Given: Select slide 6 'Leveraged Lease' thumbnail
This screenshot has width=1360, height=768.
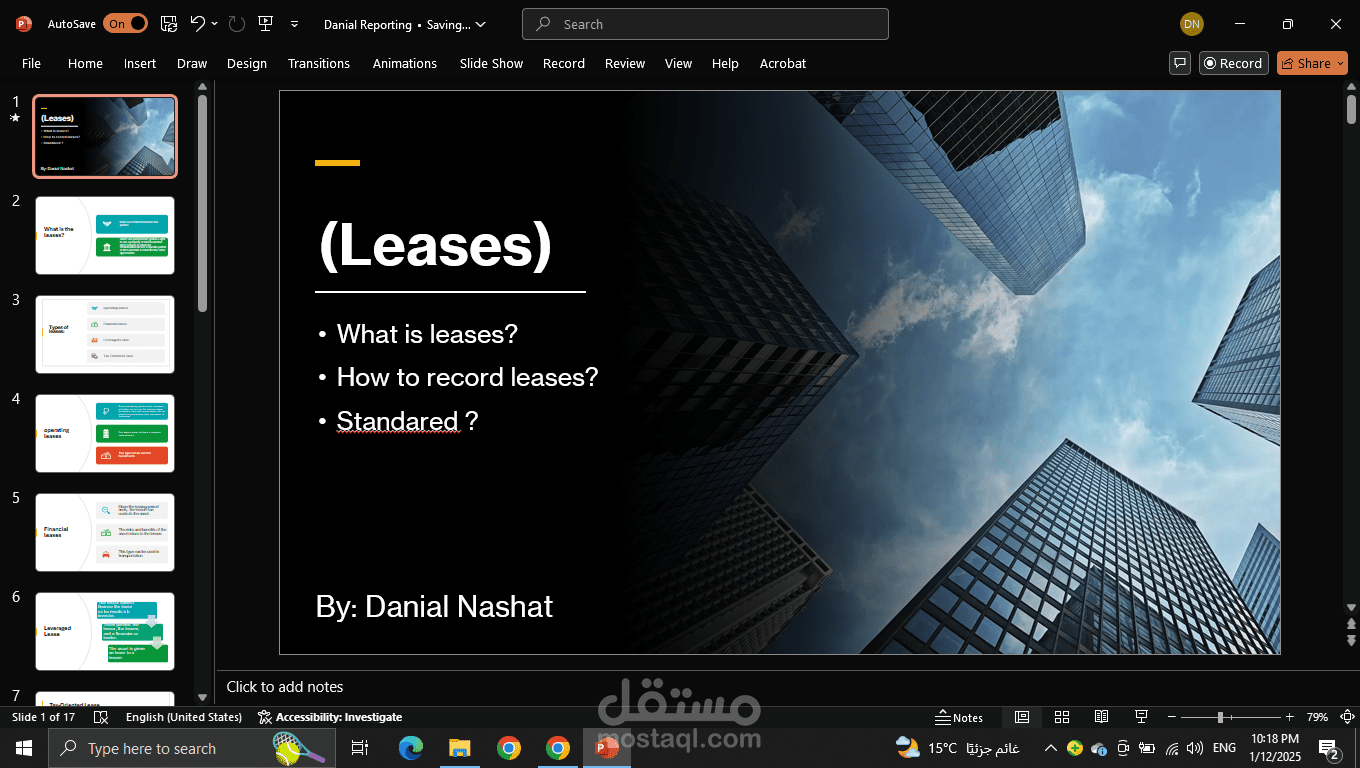Looking at the screenshot, I should click(x=105, y=631).
